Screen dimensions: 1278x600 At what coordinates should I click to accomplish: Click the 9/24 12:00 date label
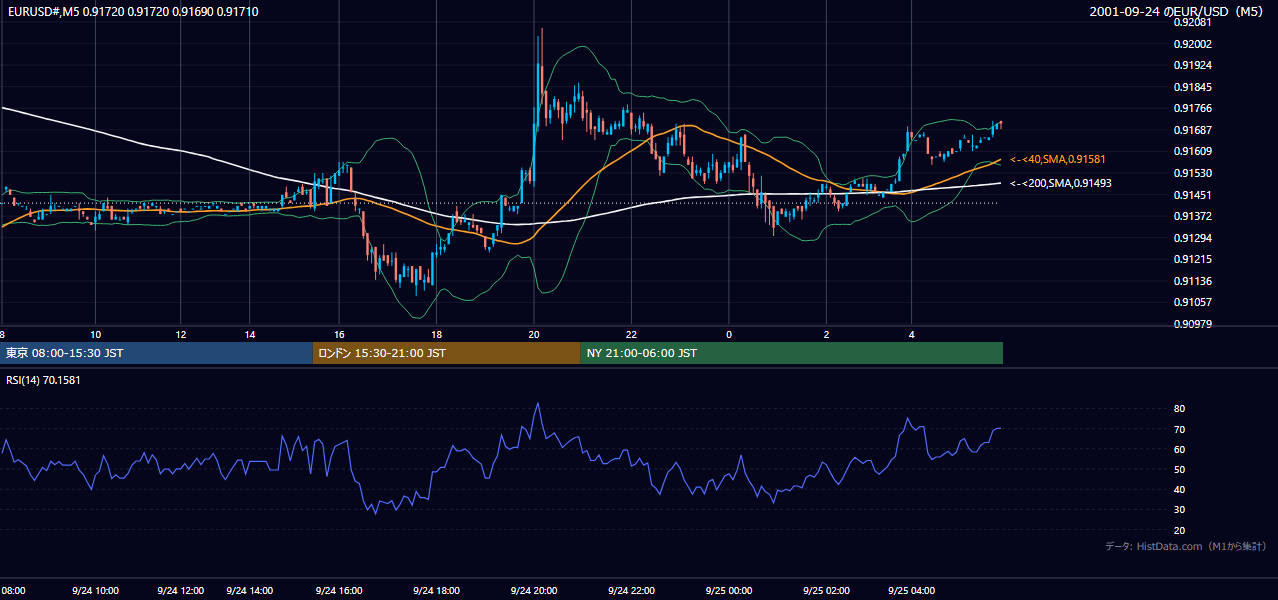(x=181, y=591)
